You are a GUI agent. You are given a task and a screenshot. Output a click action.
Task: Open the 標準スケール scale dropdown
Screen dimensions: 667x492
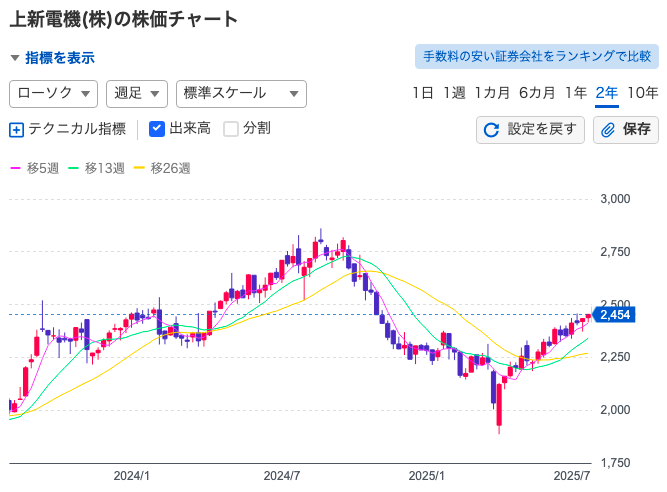click(x=241, y=94)
